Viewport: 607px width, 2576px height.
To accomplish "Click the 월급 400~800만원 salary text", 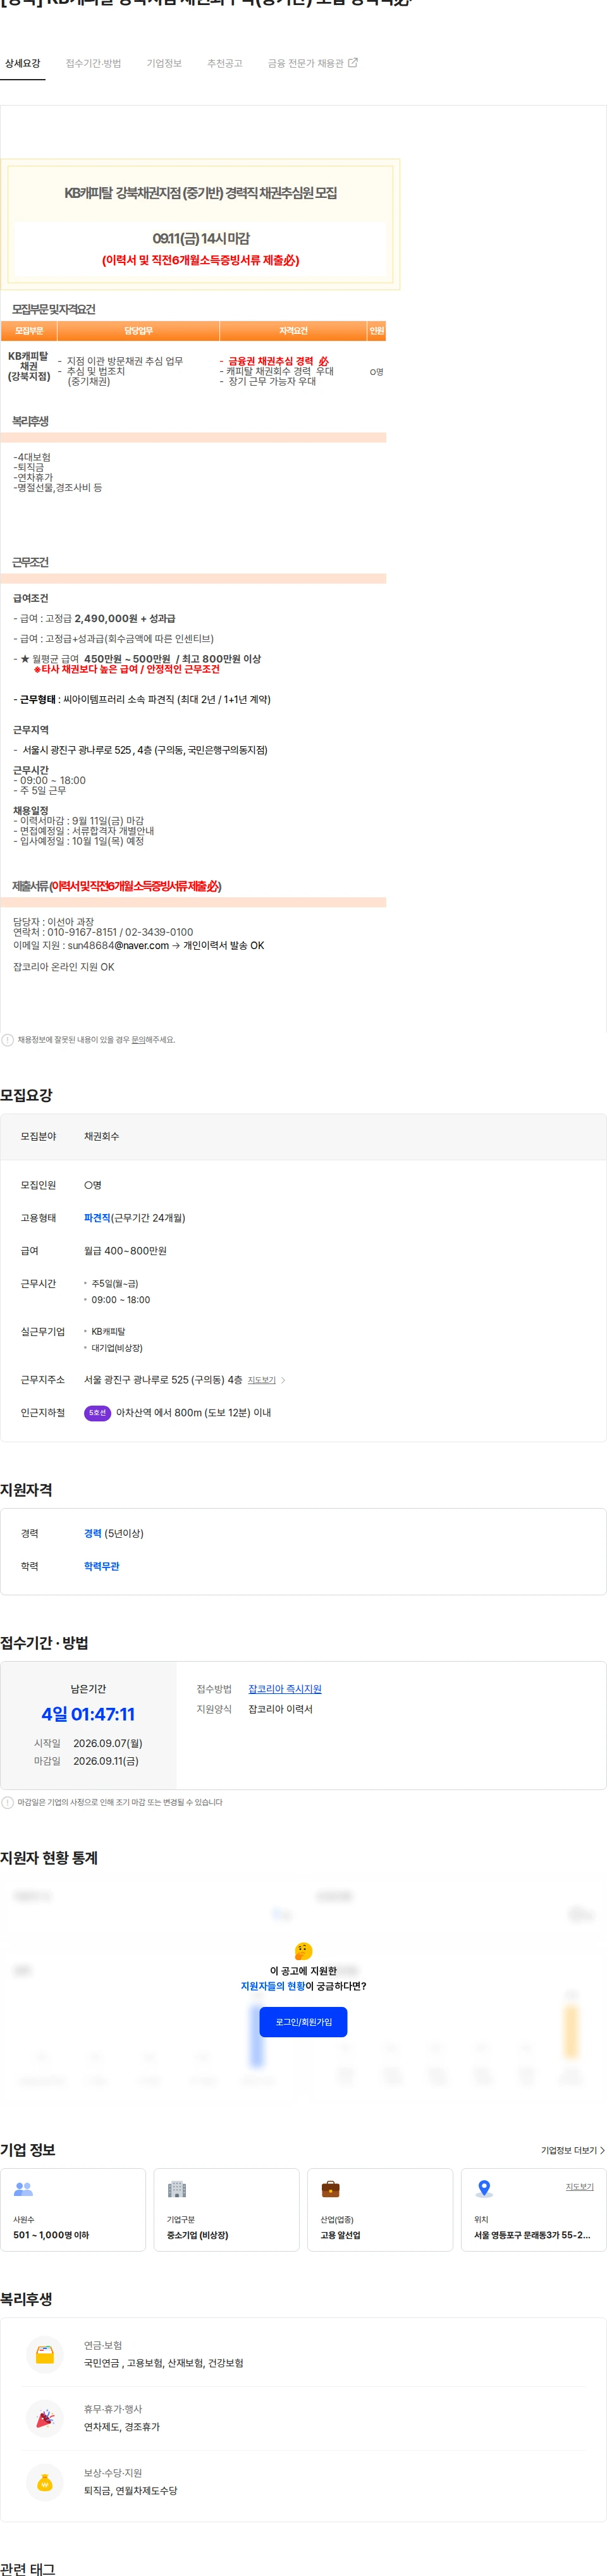I will click(x=125, y=1251).
